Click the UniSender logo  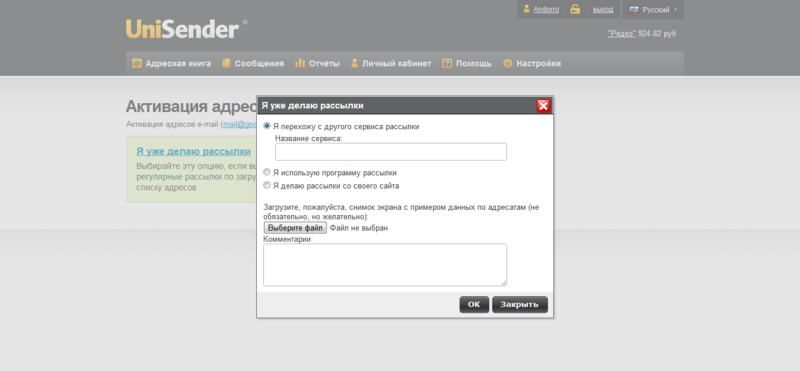click(x=187, y=29)
